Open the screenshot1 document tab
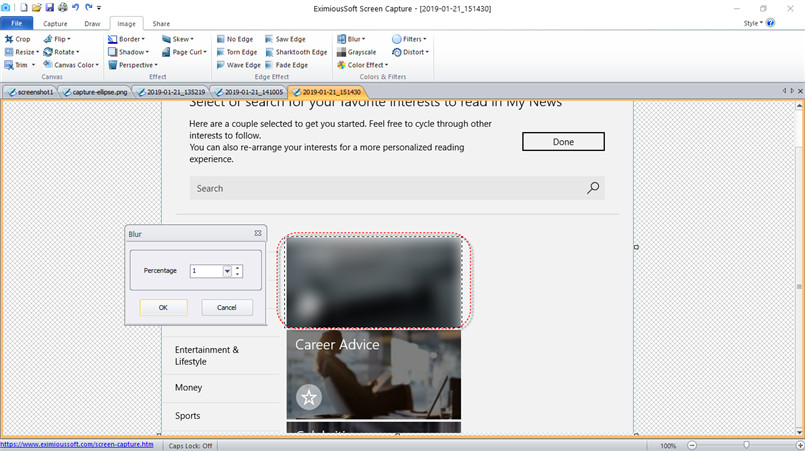This screenshot has height=451, width=805. tap(31, 92)
